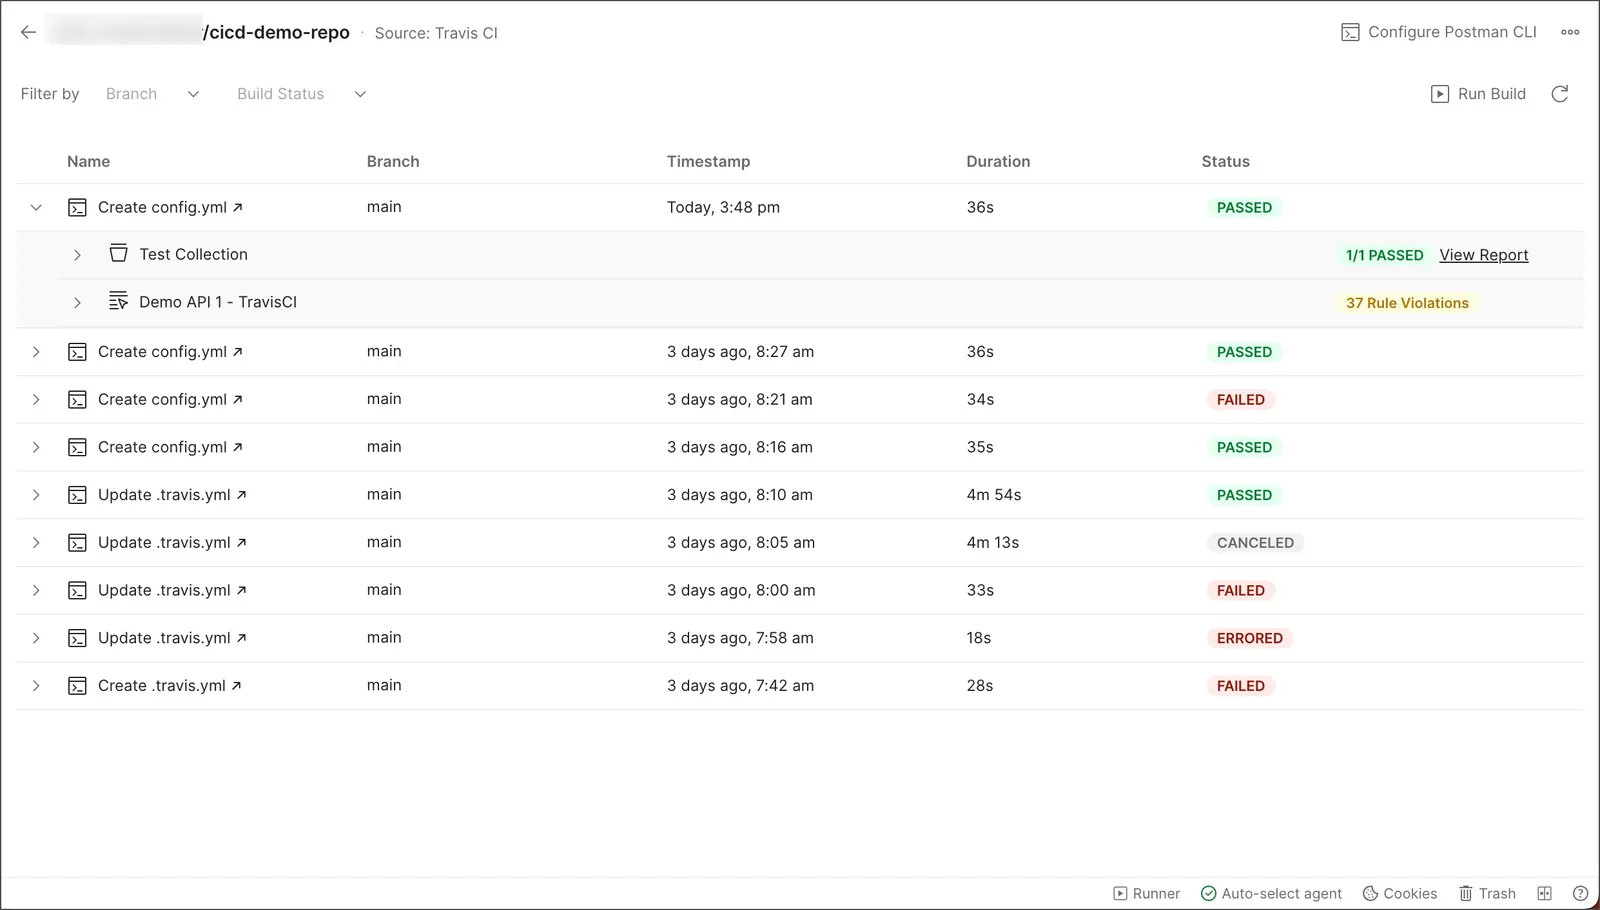Open the View Report link
The height and width of the screenshot is (910, 1600).
(1484, 255)
